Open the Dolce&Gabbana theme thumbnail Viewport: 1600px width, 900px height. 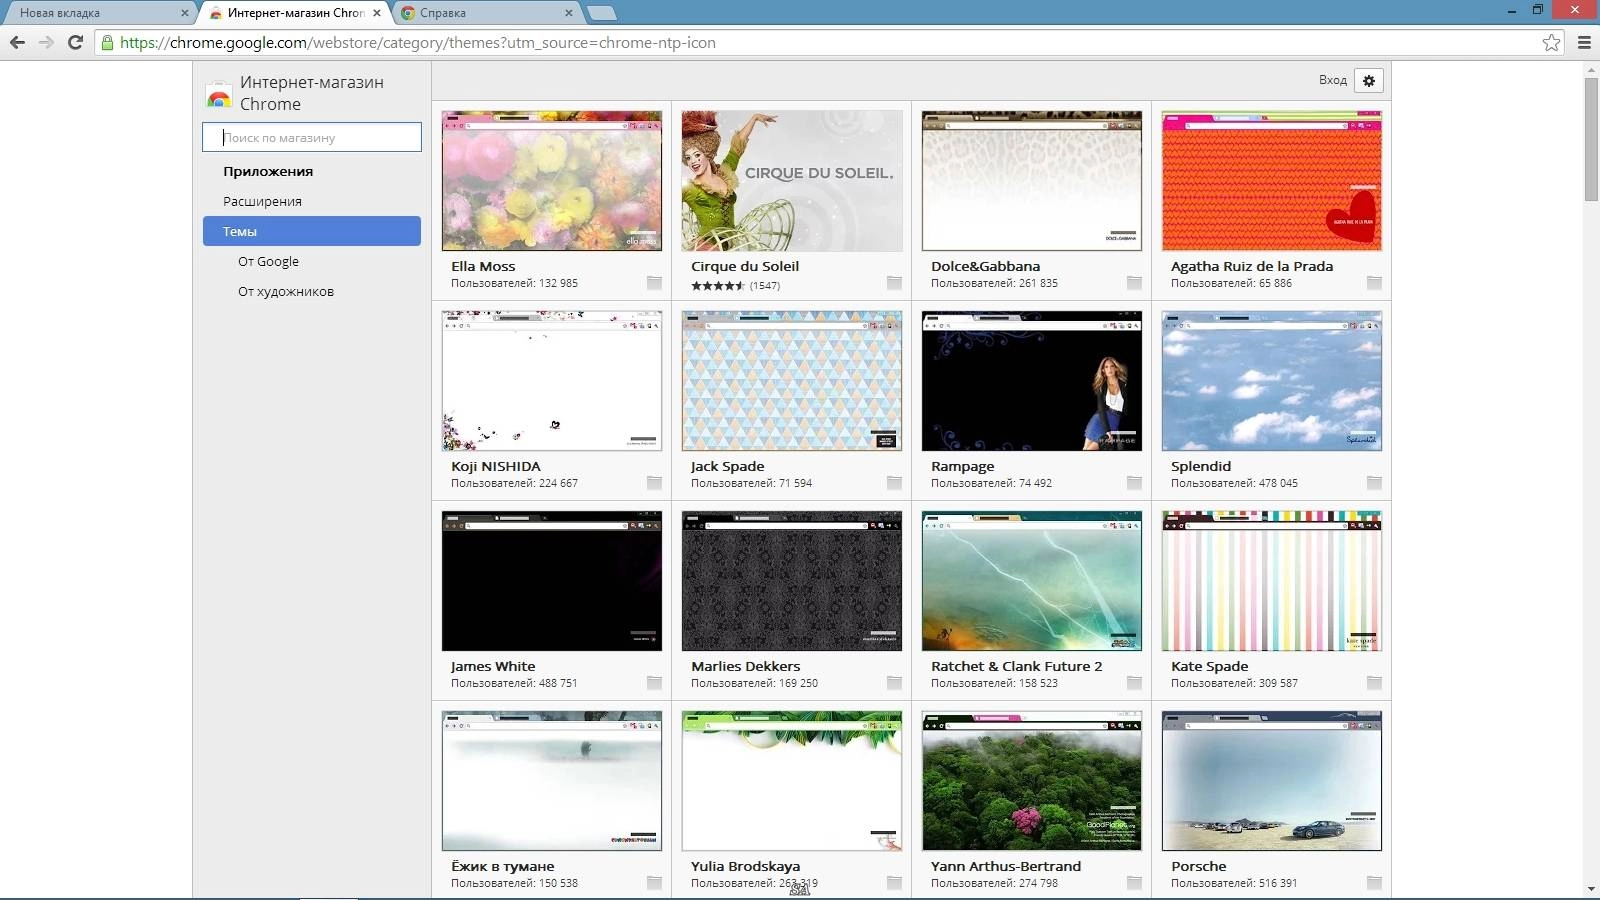click(1032, 181)
